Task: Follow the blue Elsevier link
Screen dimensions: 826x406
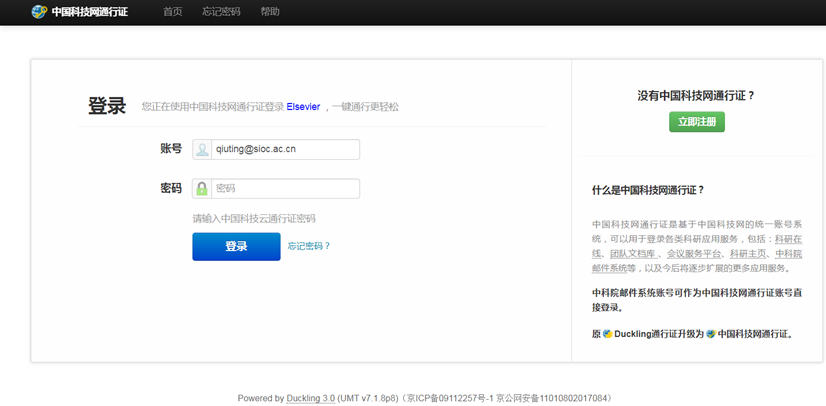Action: tap(303, 106)
